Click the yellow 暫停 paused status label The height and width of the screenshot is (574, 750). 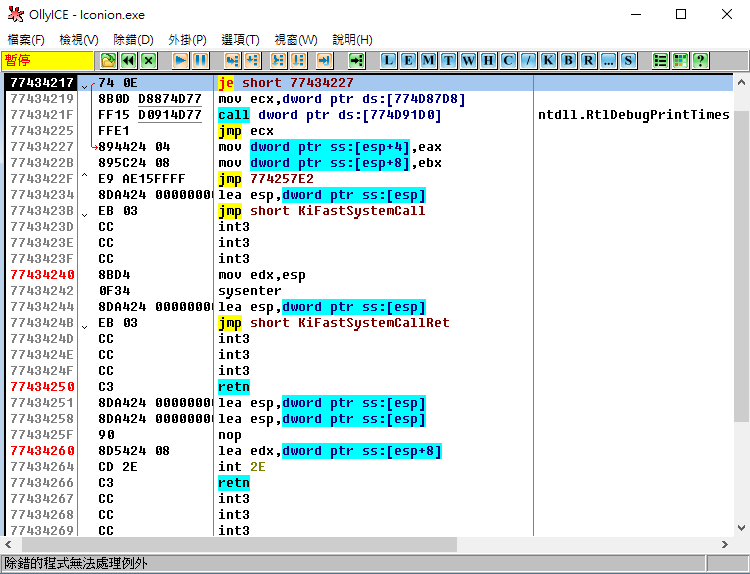(x=47, y=61)
